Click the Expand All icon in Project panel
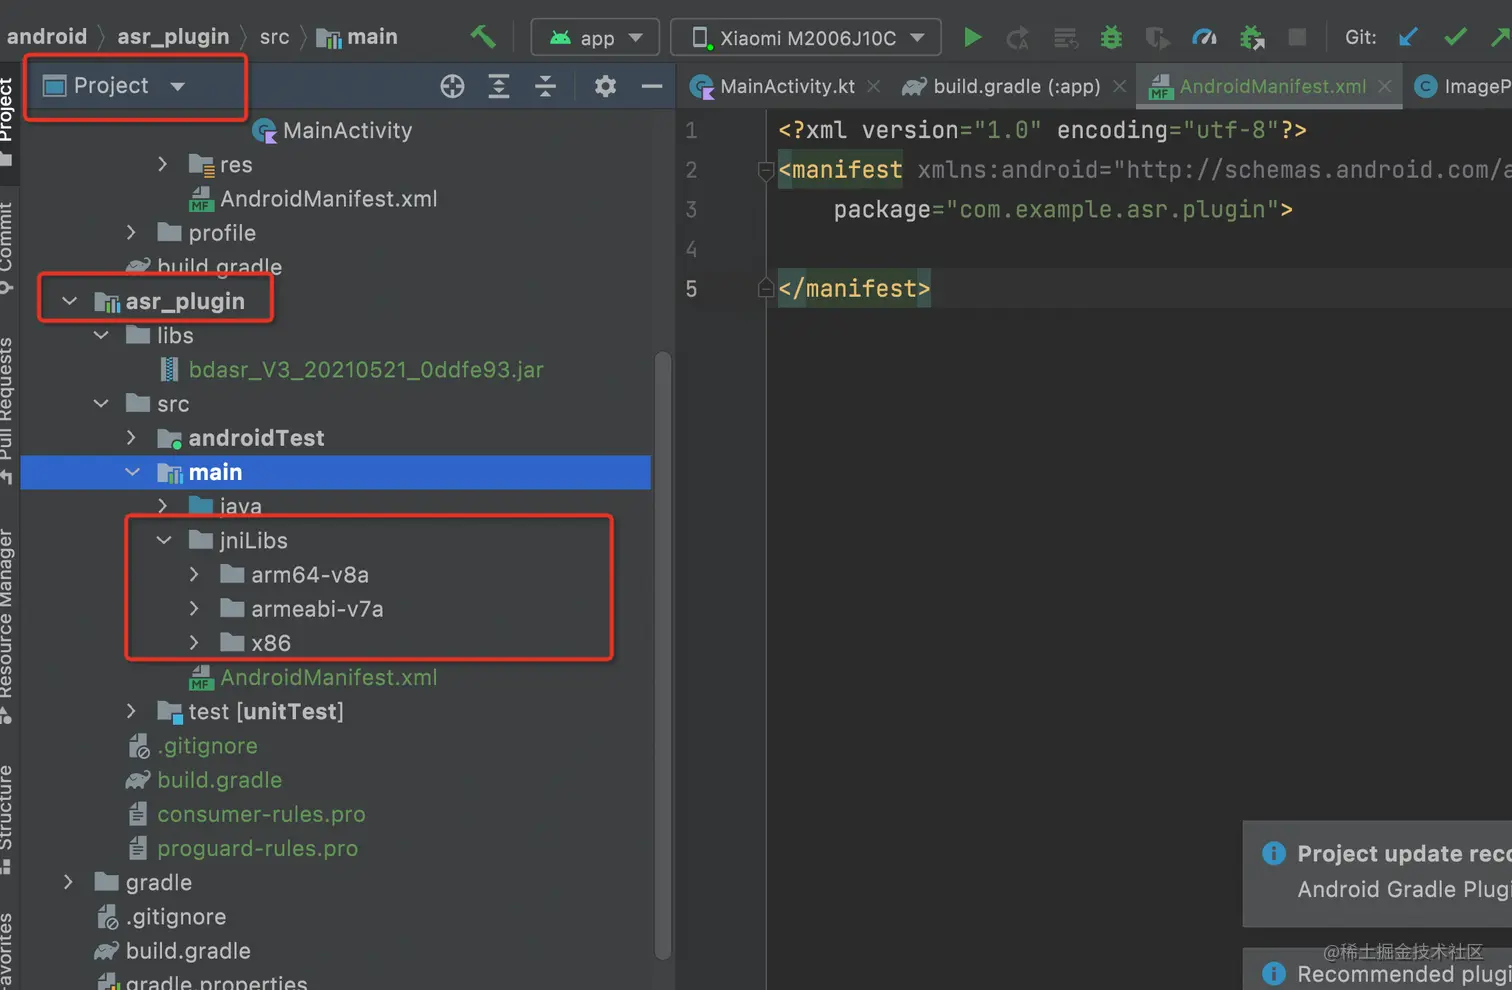The image size is (1512, 990). coord(498,86)
